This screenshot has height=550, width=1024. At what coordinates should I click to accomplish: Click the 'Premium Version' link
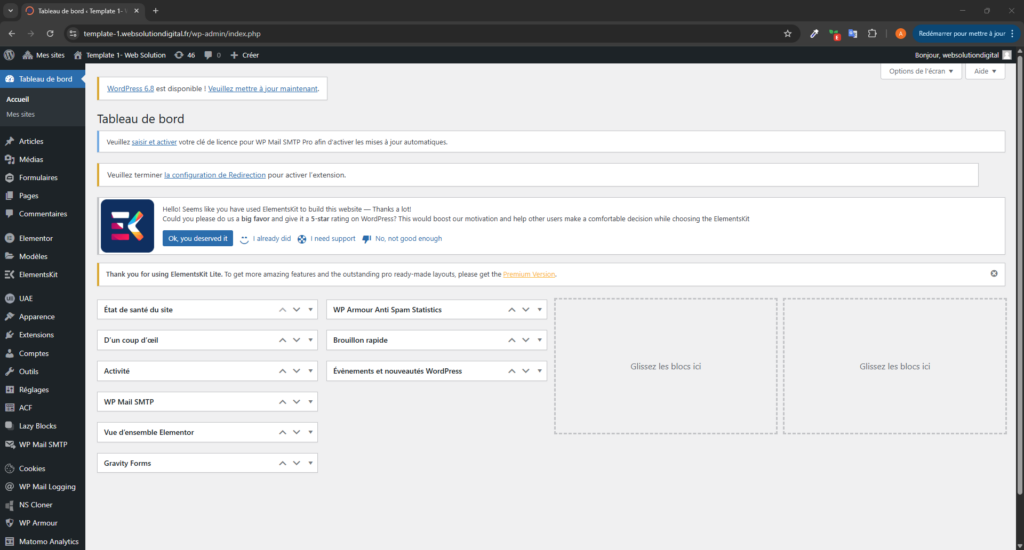(x=529, y=274)
